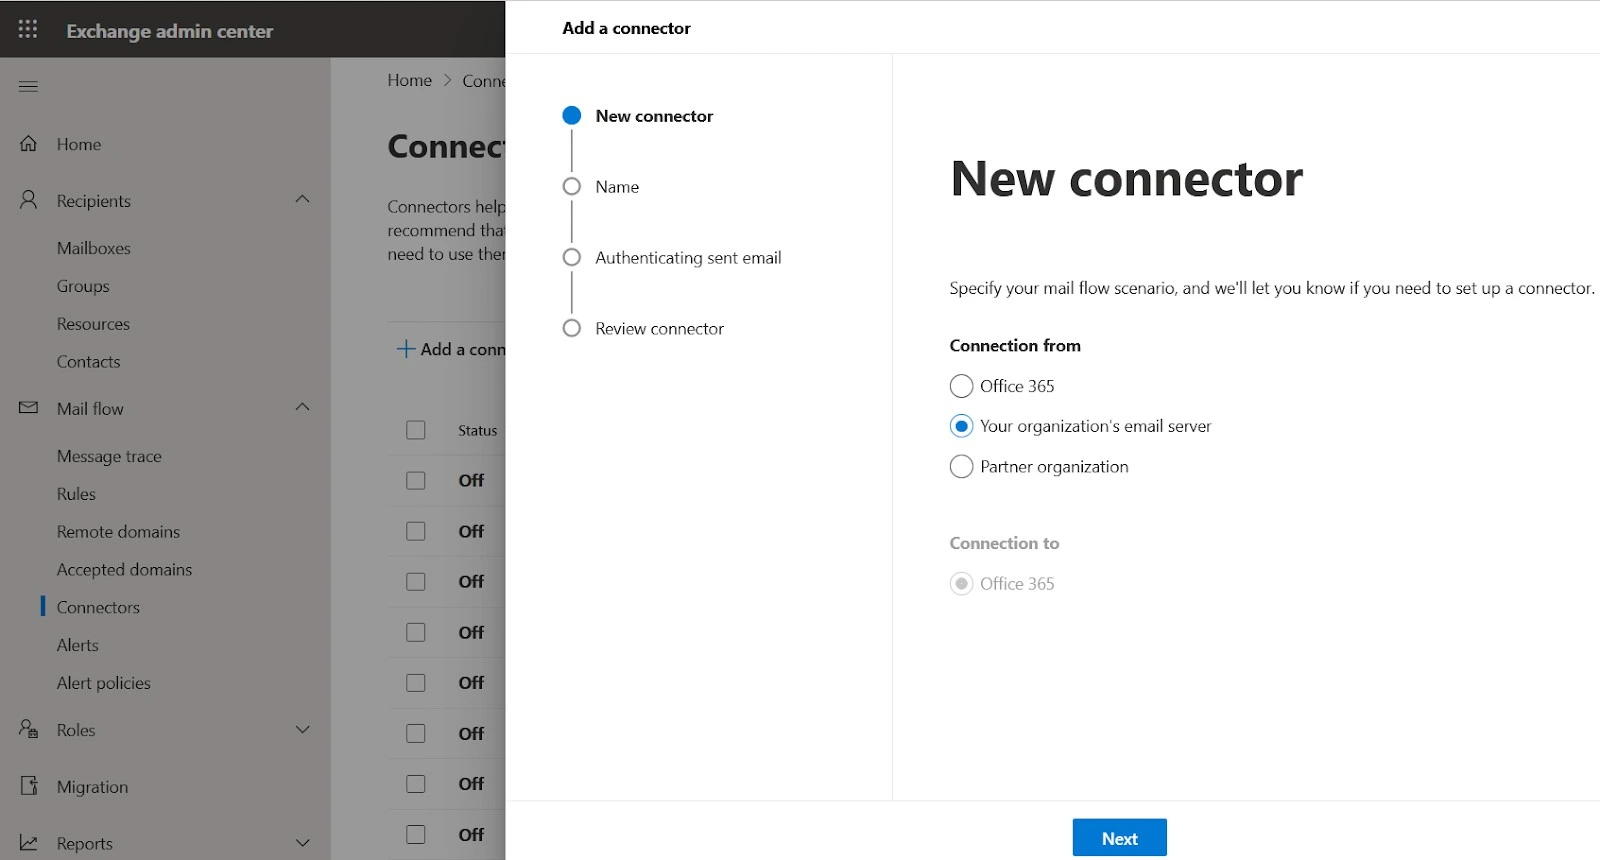Image resolution: width=1600 pixels, height=860 pixels.
Task: Click the Status column header
Action: pyautogui.click(x=477, y=430)
